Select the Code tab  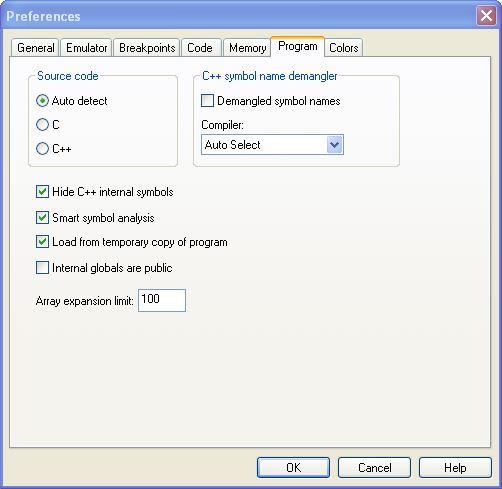click(x=200, y=48)
